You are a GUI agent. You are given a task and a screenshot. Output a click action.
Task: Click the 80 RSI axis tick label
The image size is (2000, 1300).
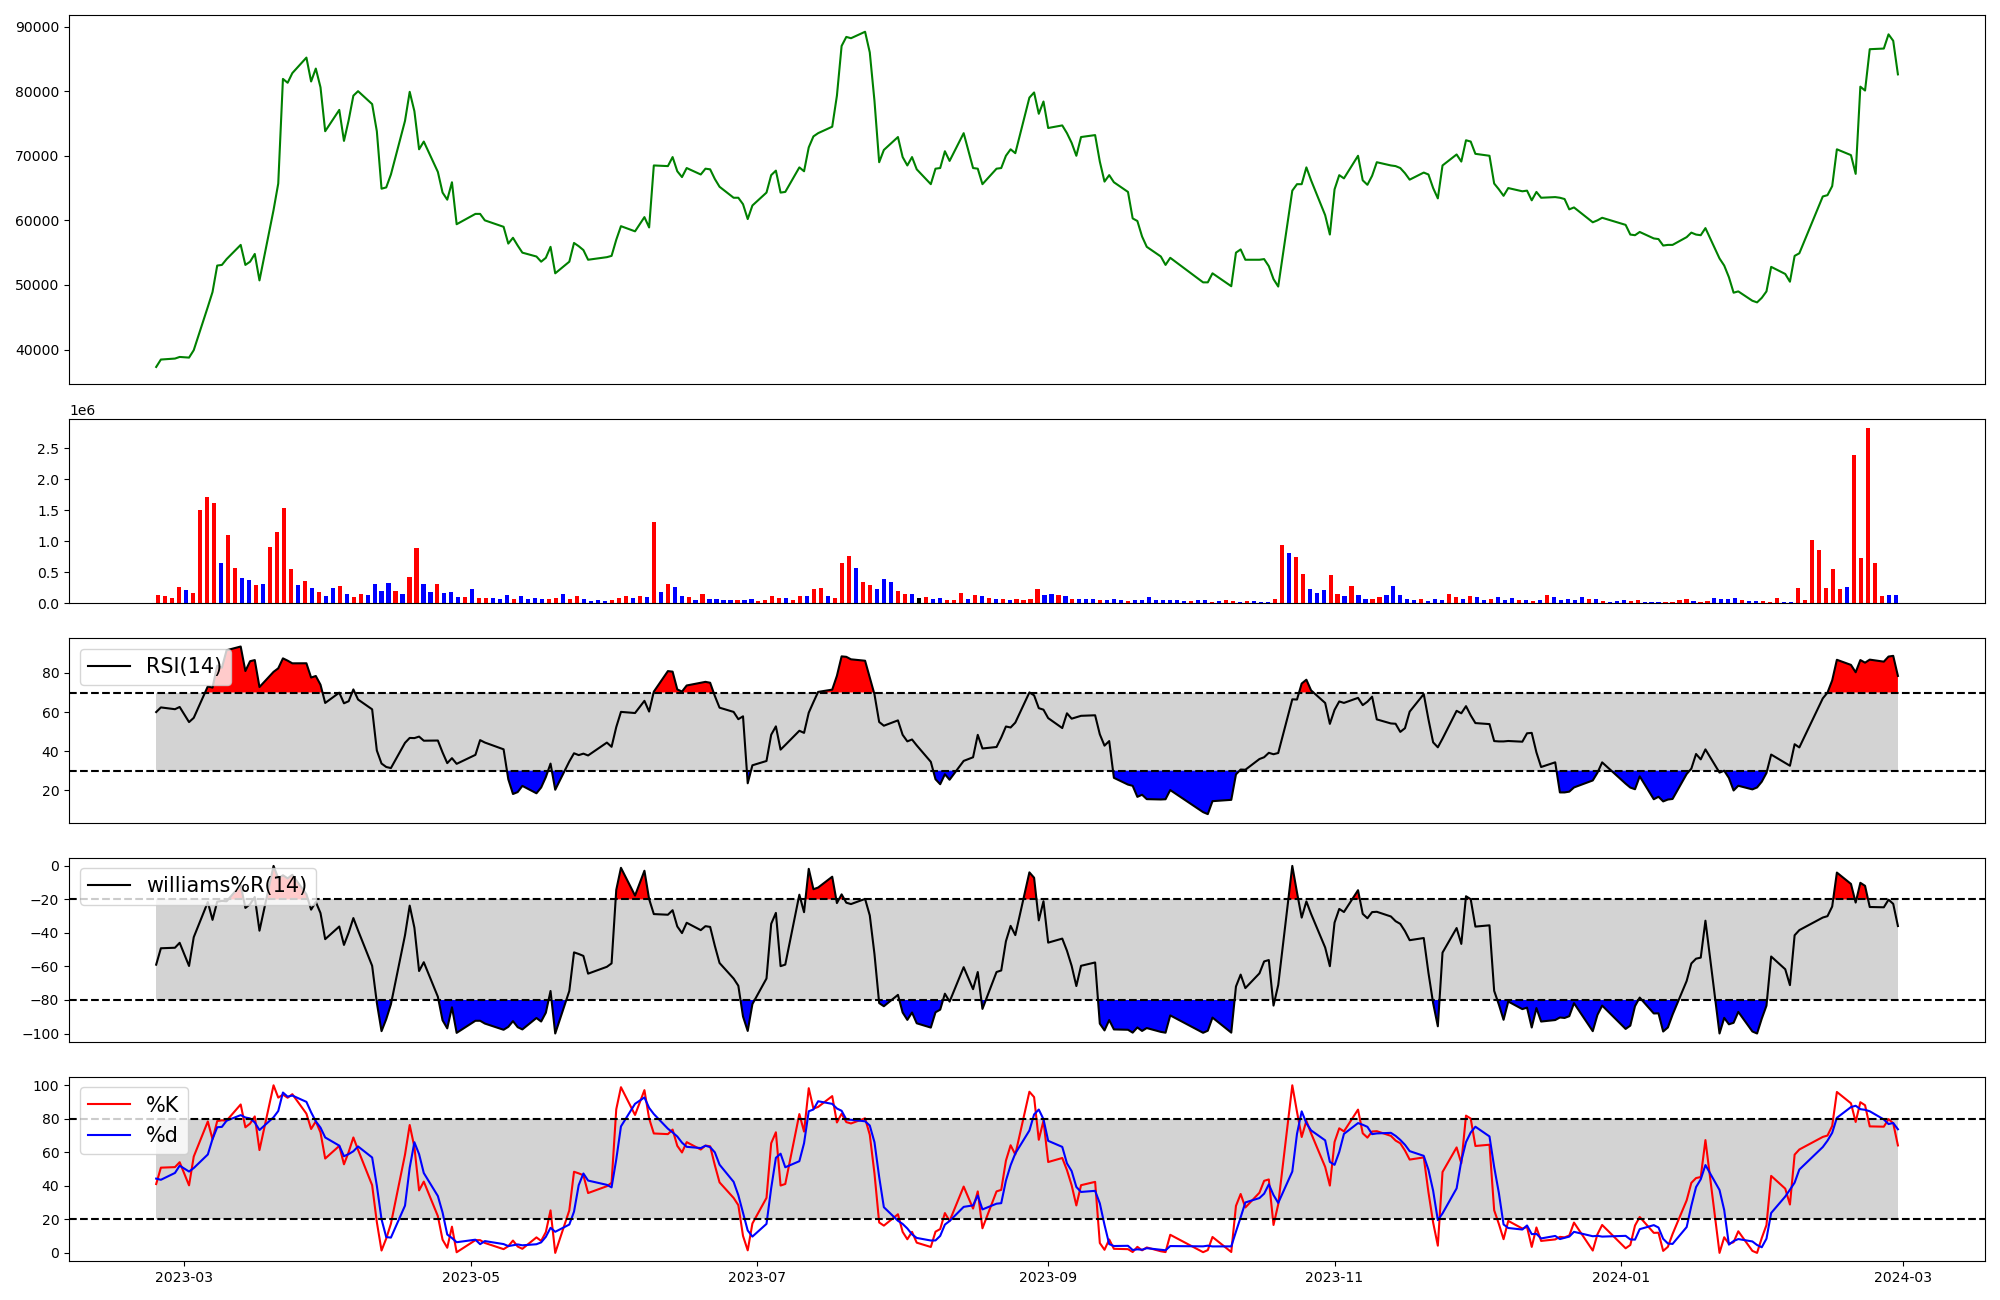51,674
